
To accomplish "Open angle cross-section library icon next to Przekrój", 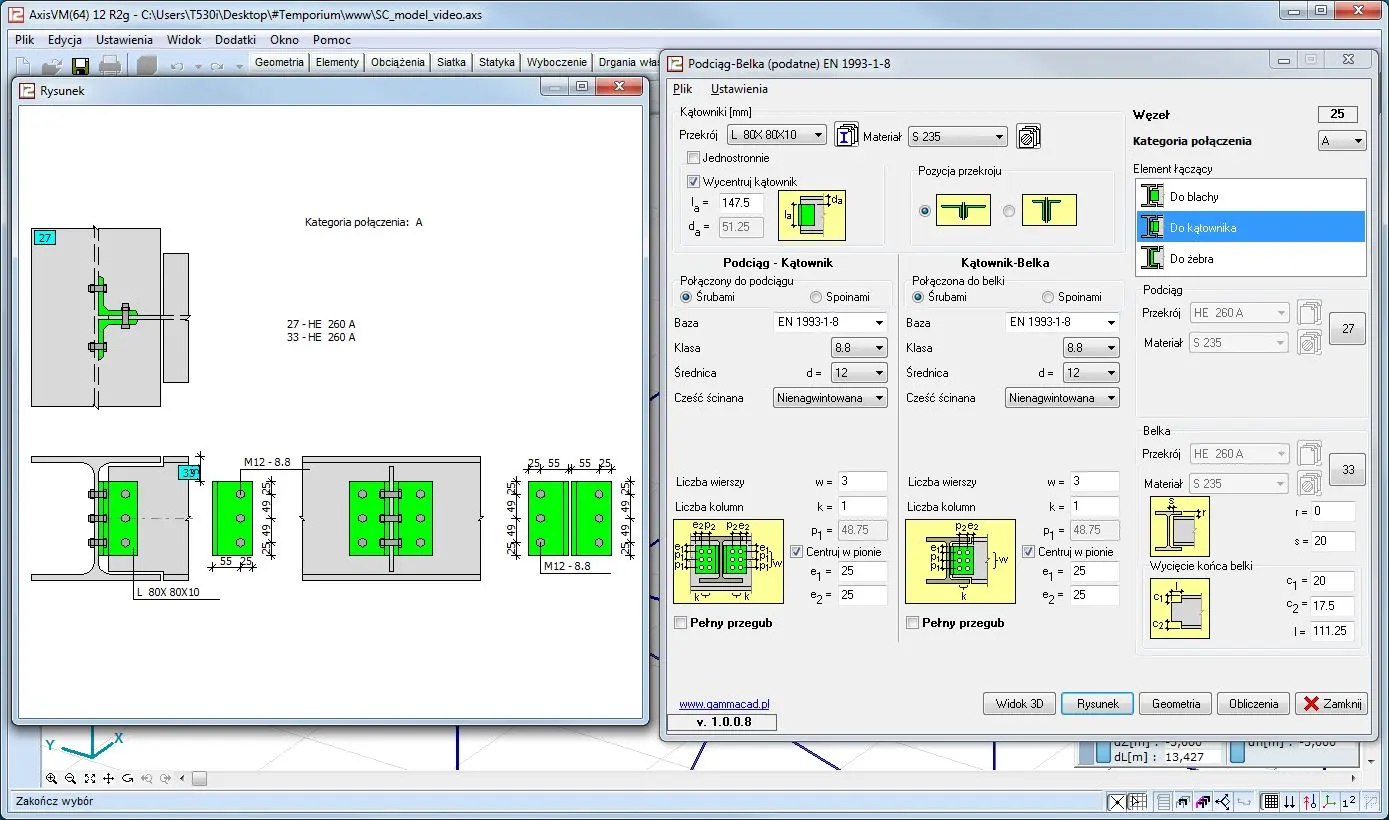I will coord(847,135).
